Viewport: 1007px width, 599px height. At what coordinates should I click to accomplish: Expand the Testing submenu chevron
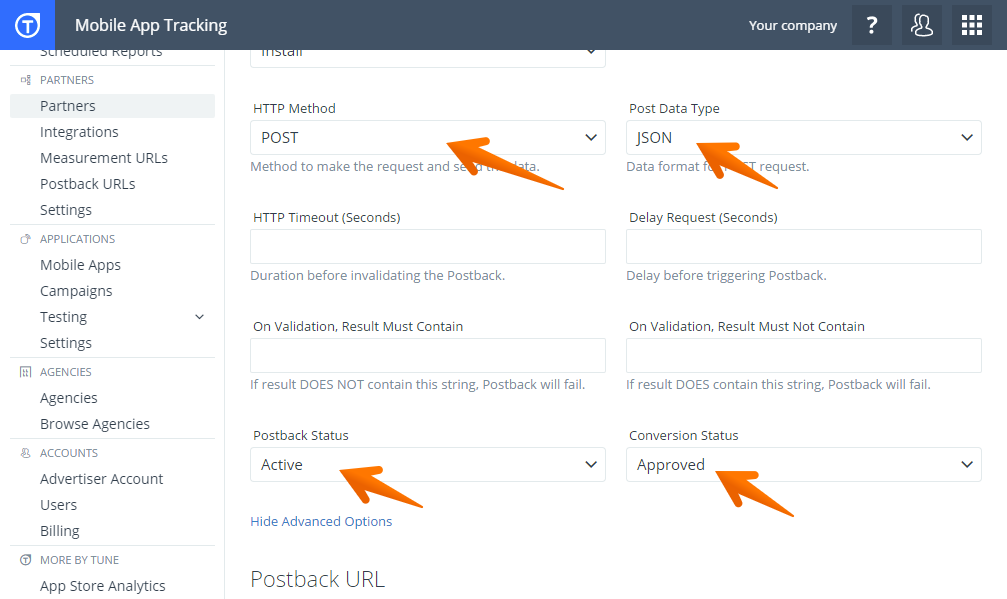(199, 317)
